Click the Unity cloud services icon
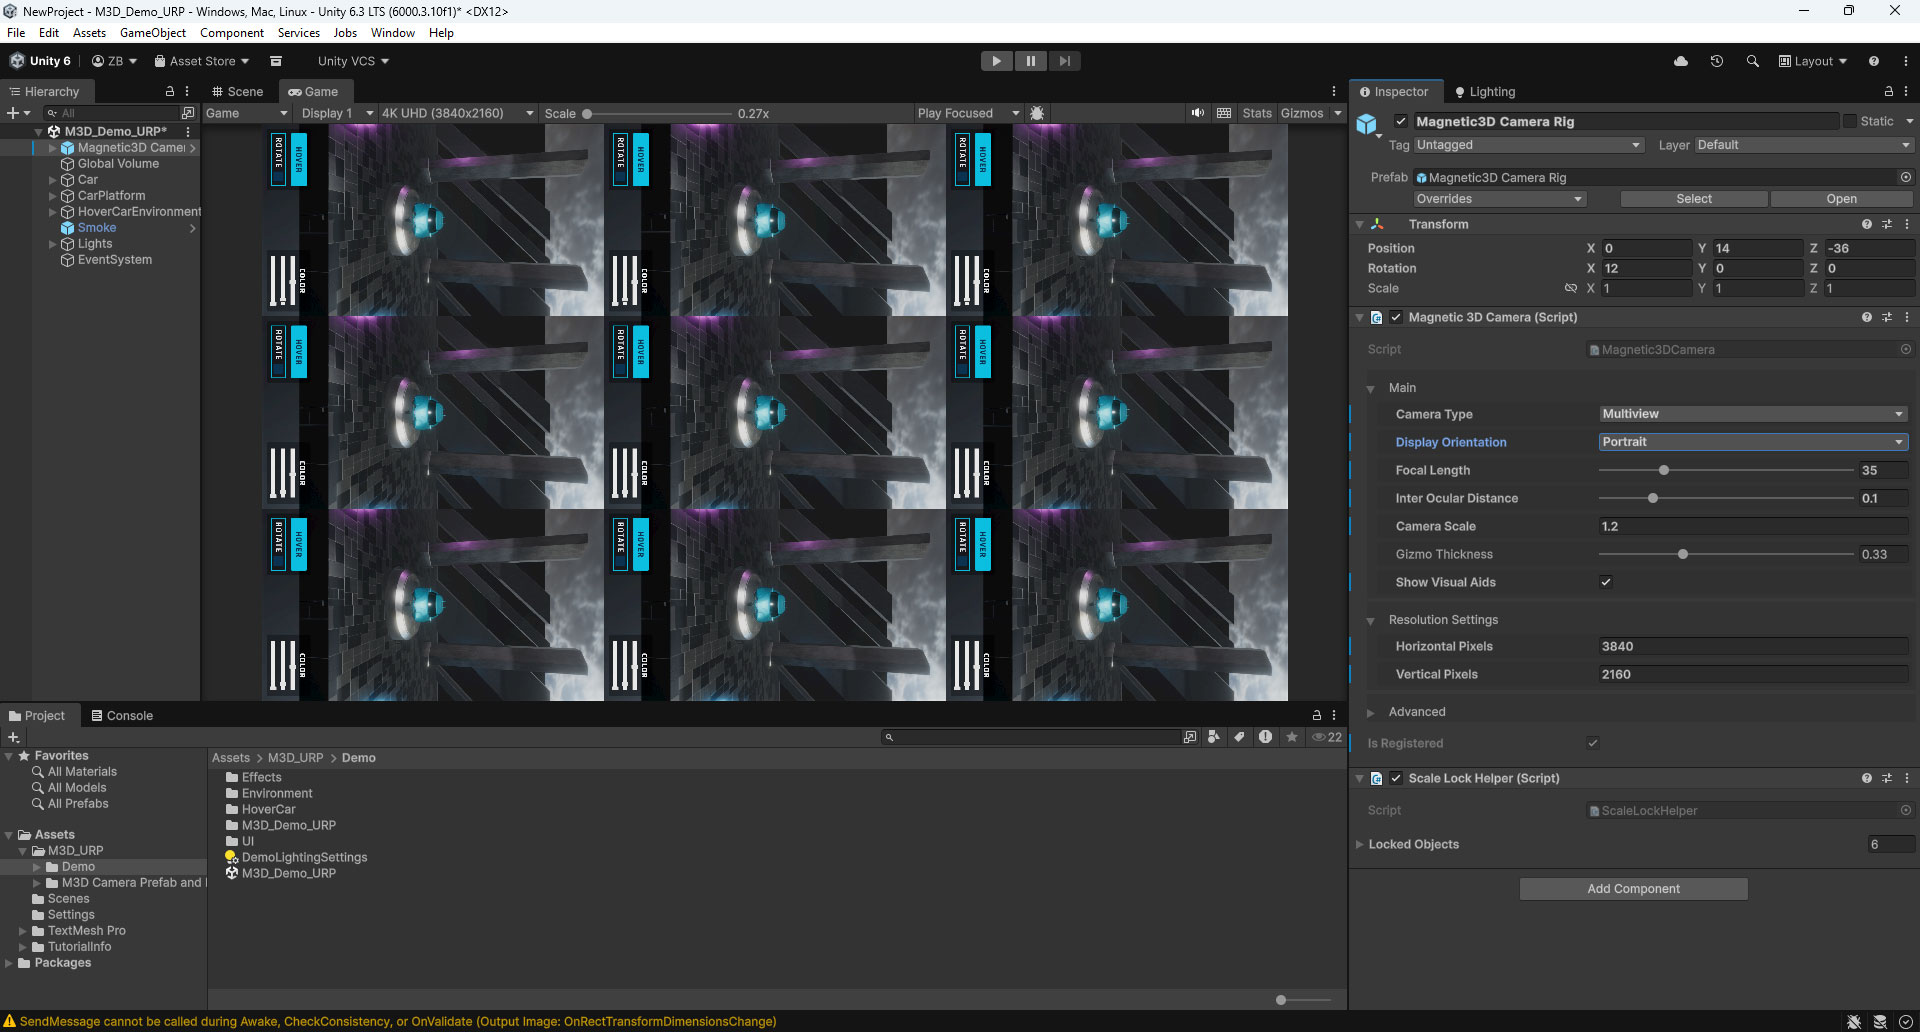The image size is (1920, 1032). click(1681, 61)
